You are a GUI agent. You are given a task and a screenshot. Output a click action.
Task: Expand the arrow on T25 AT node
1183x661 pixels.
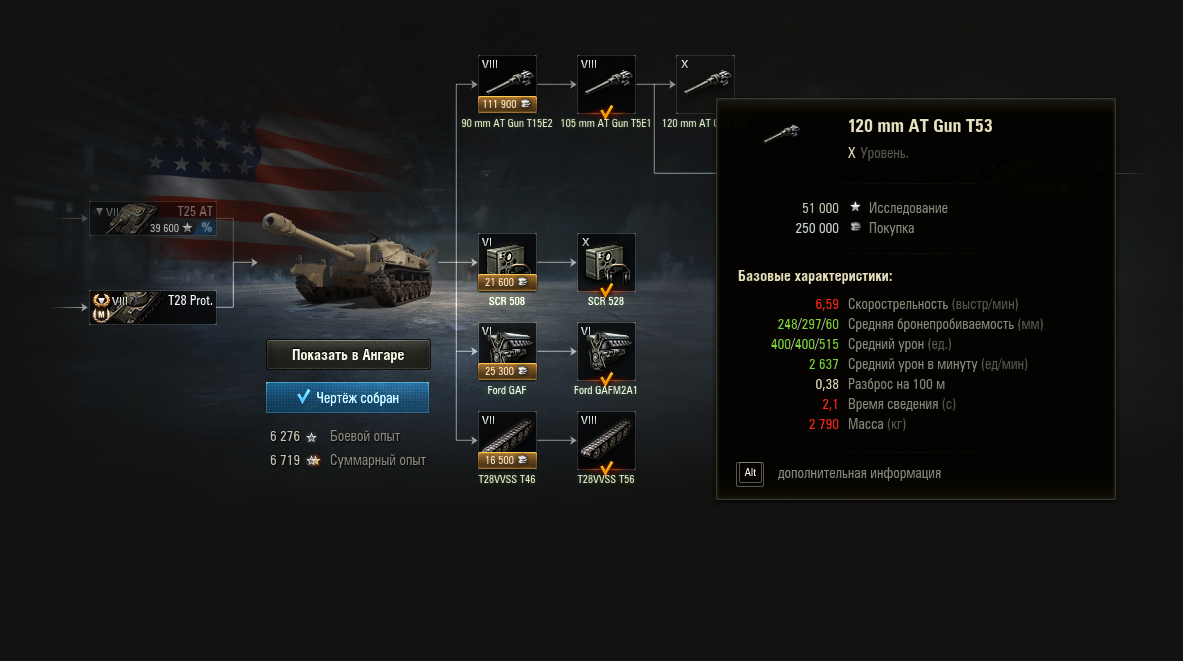tap(99, 211)
